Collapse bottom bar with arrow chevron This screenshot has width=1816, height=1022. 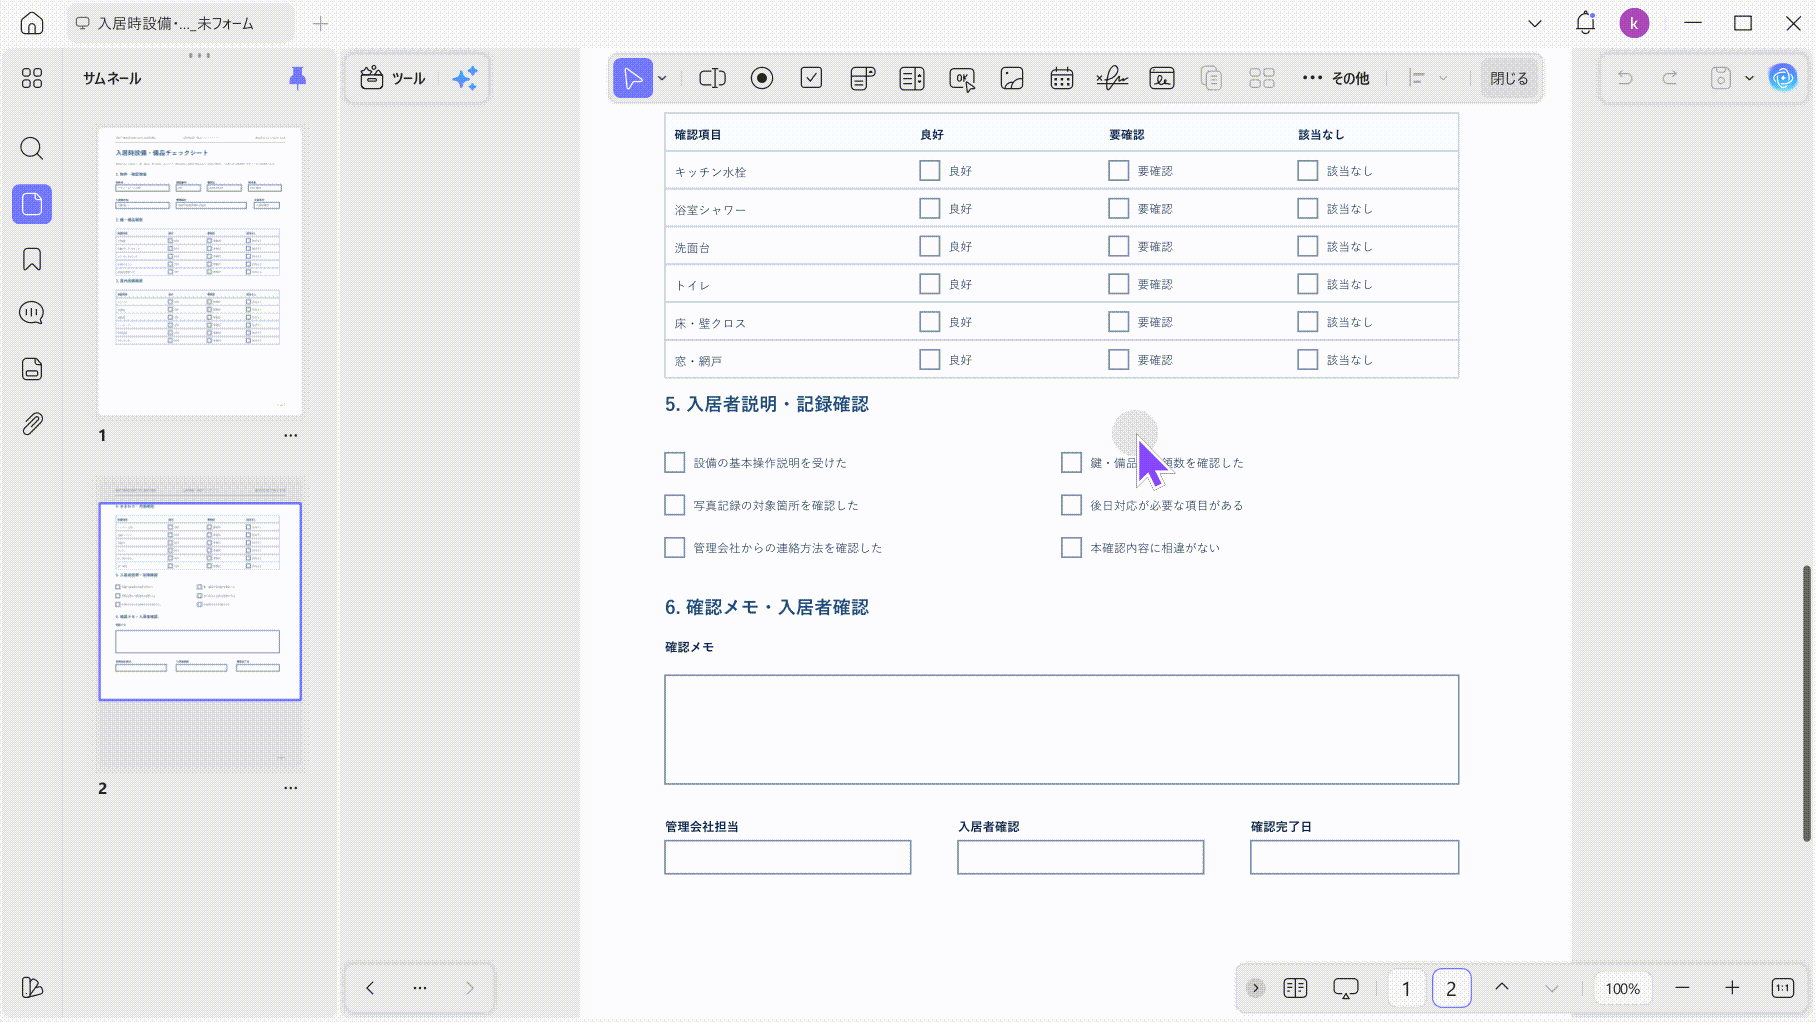[x=1255, y=988]
